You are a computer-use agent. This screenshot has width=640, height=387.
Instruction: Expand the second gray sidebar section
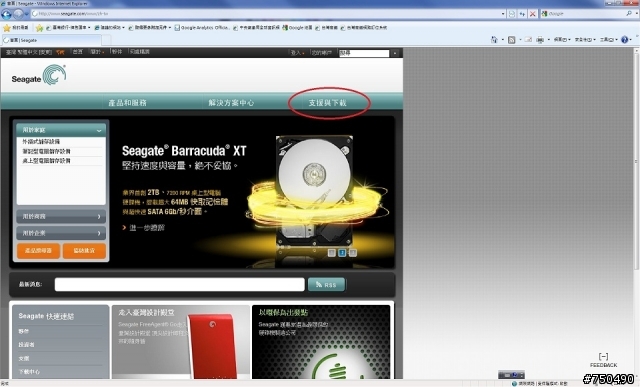pos(61,216)
